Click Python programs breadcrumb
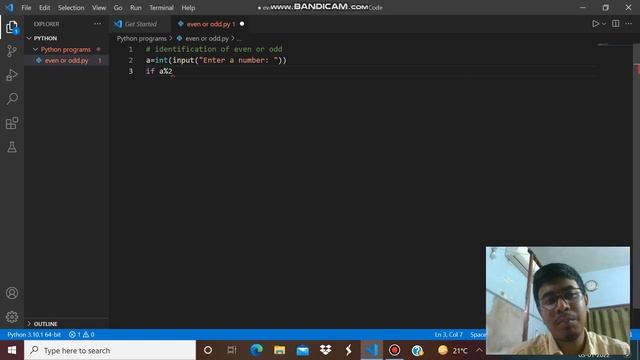The width and height of the screenshot is (640, 360). (x=142, y=38)
